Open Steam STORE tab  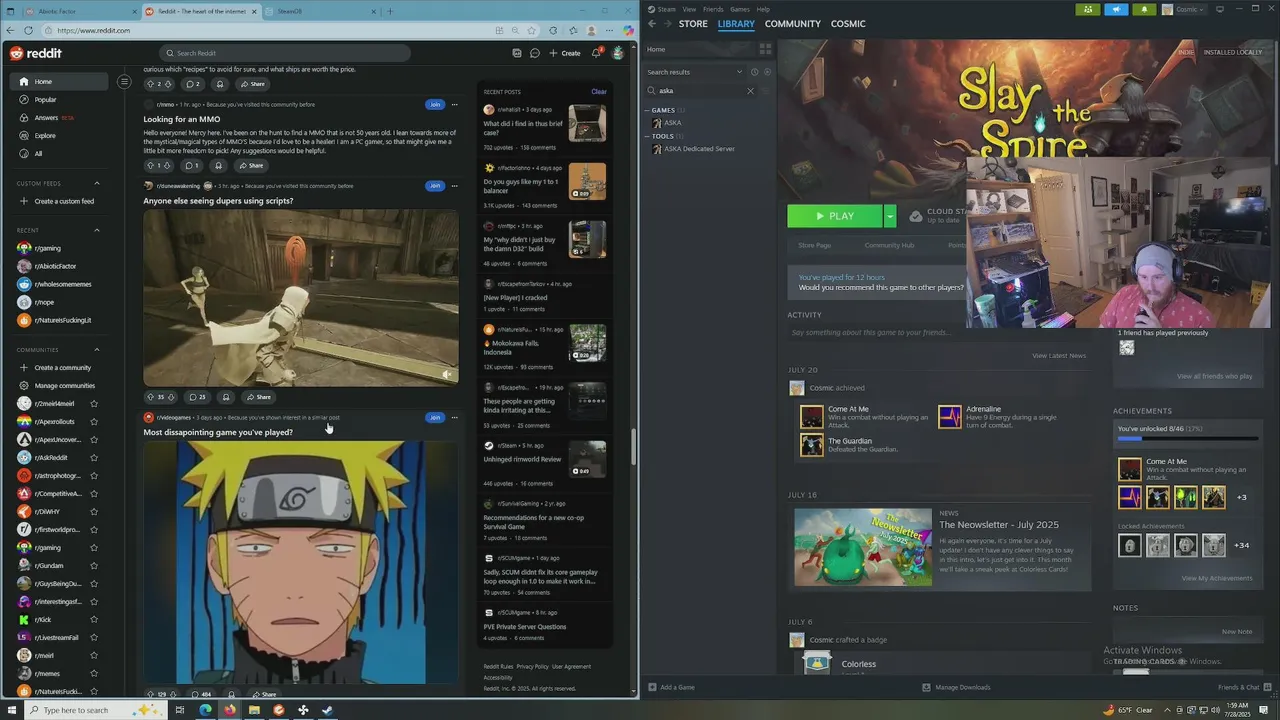point(693,24)
